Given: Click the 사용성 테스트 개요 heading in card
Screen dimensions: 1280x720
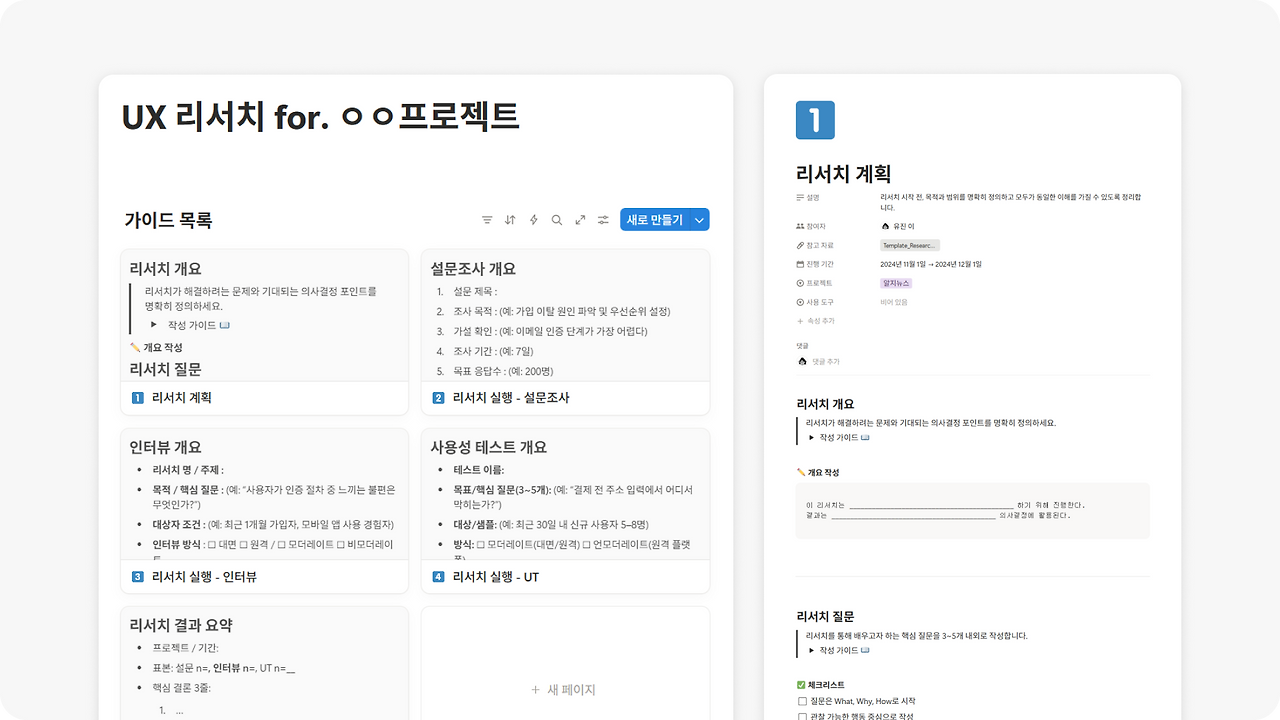Looking at the screenshot, I should tap(489, 447).
